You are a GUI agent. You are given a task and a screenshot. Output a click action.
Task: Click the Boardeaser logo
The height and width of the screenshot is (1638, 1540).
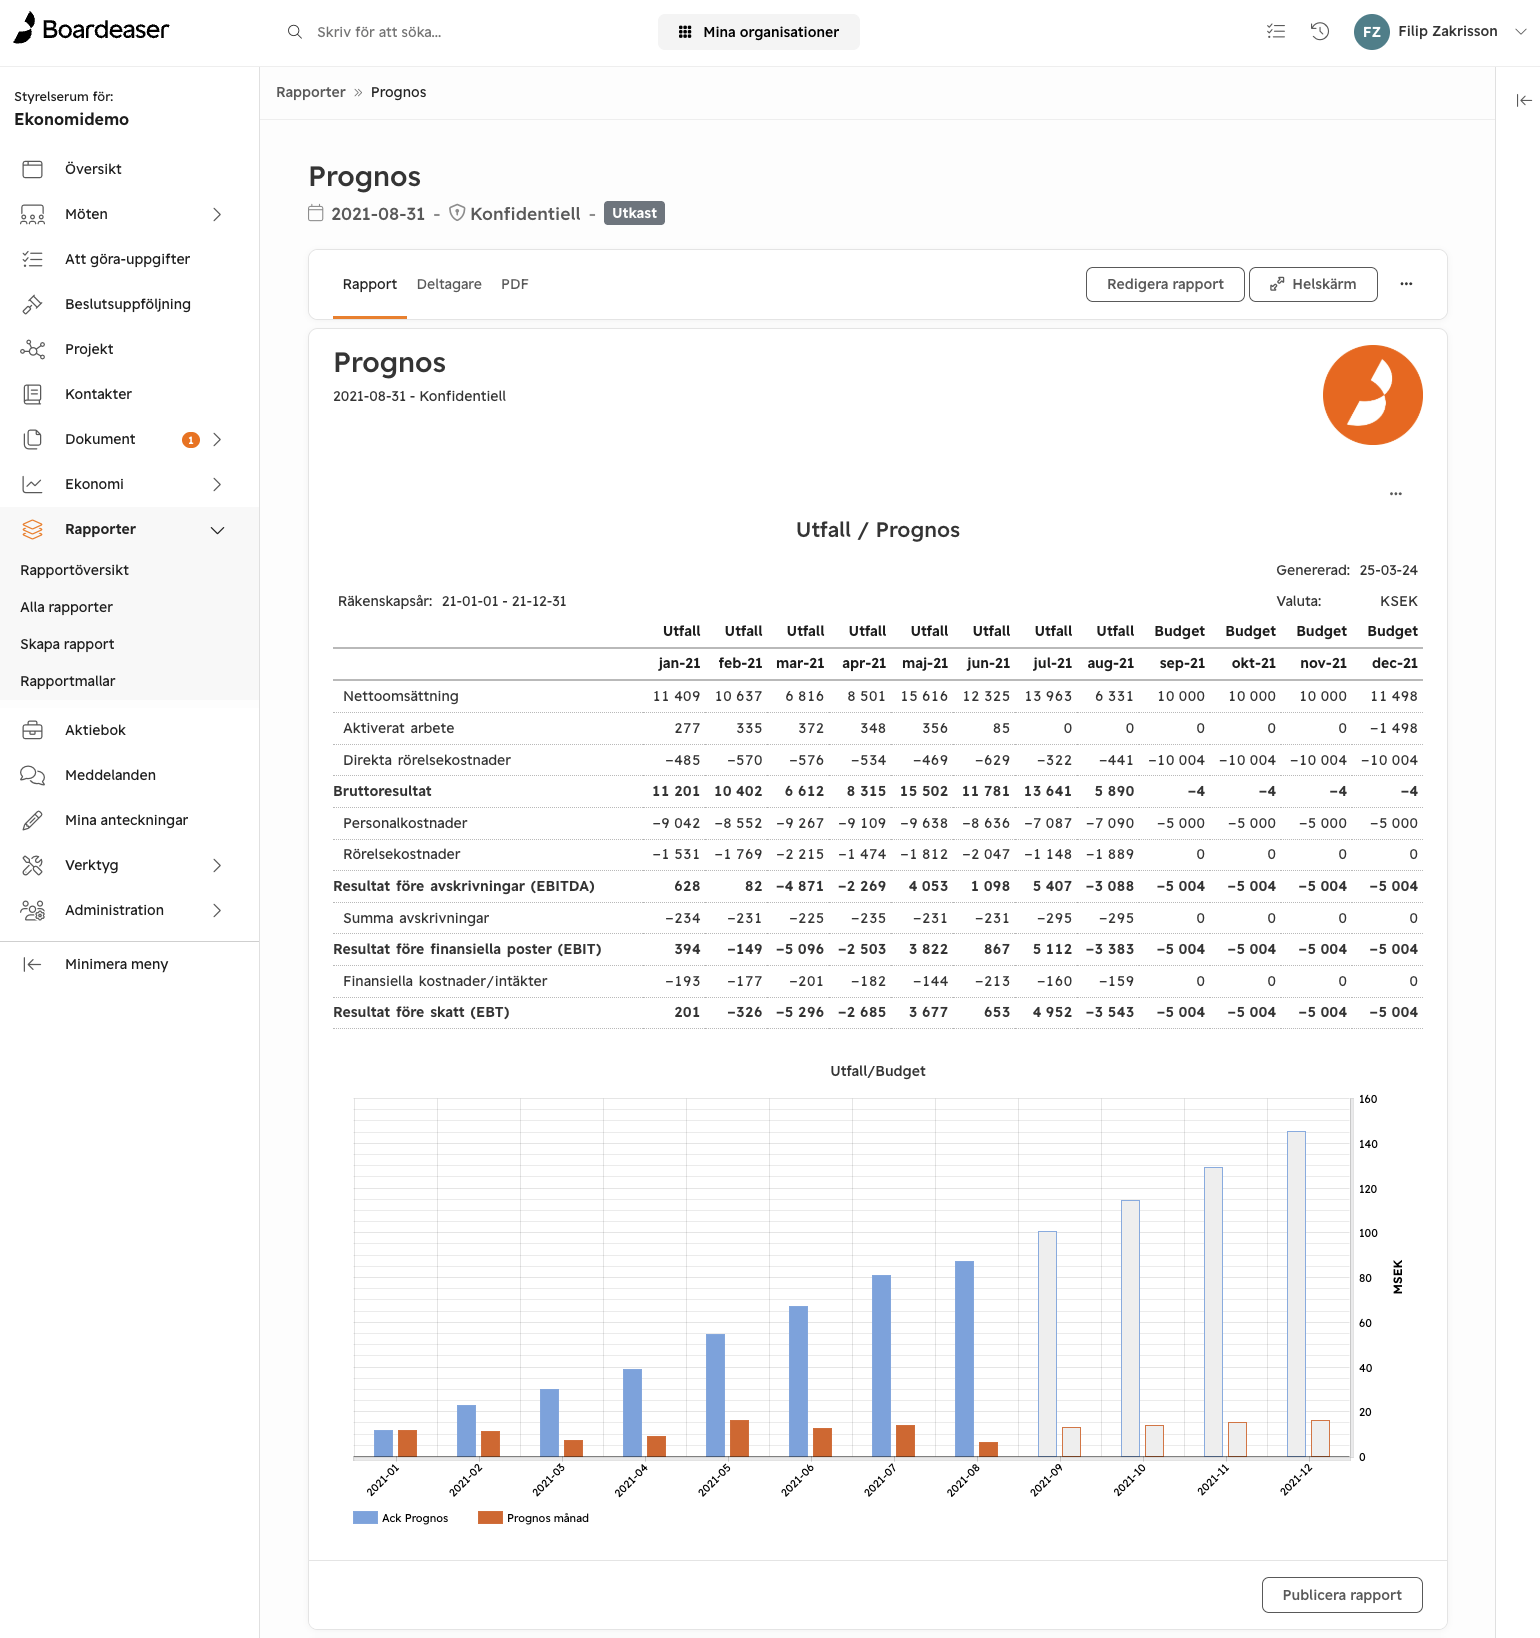92,29
